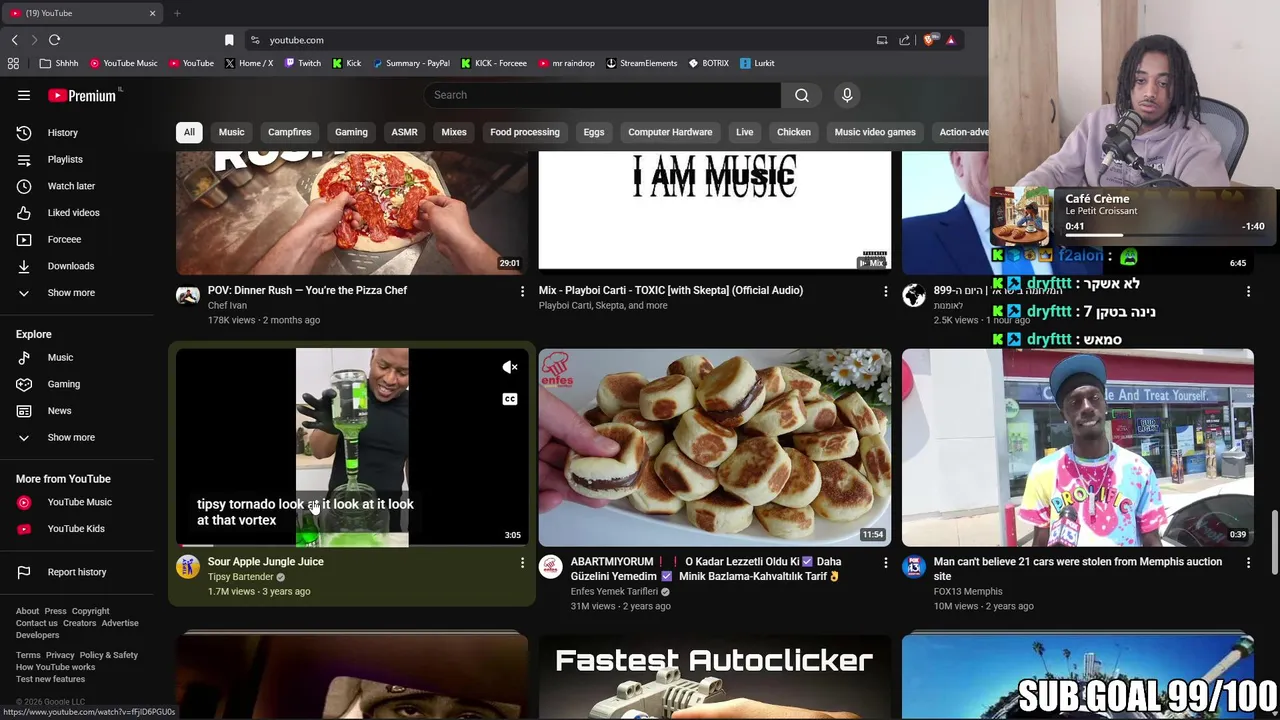The height and width of the screenshot is (720, 1280).
Task: Click the bookmark icon beside address bar
Action: [229, 40]
